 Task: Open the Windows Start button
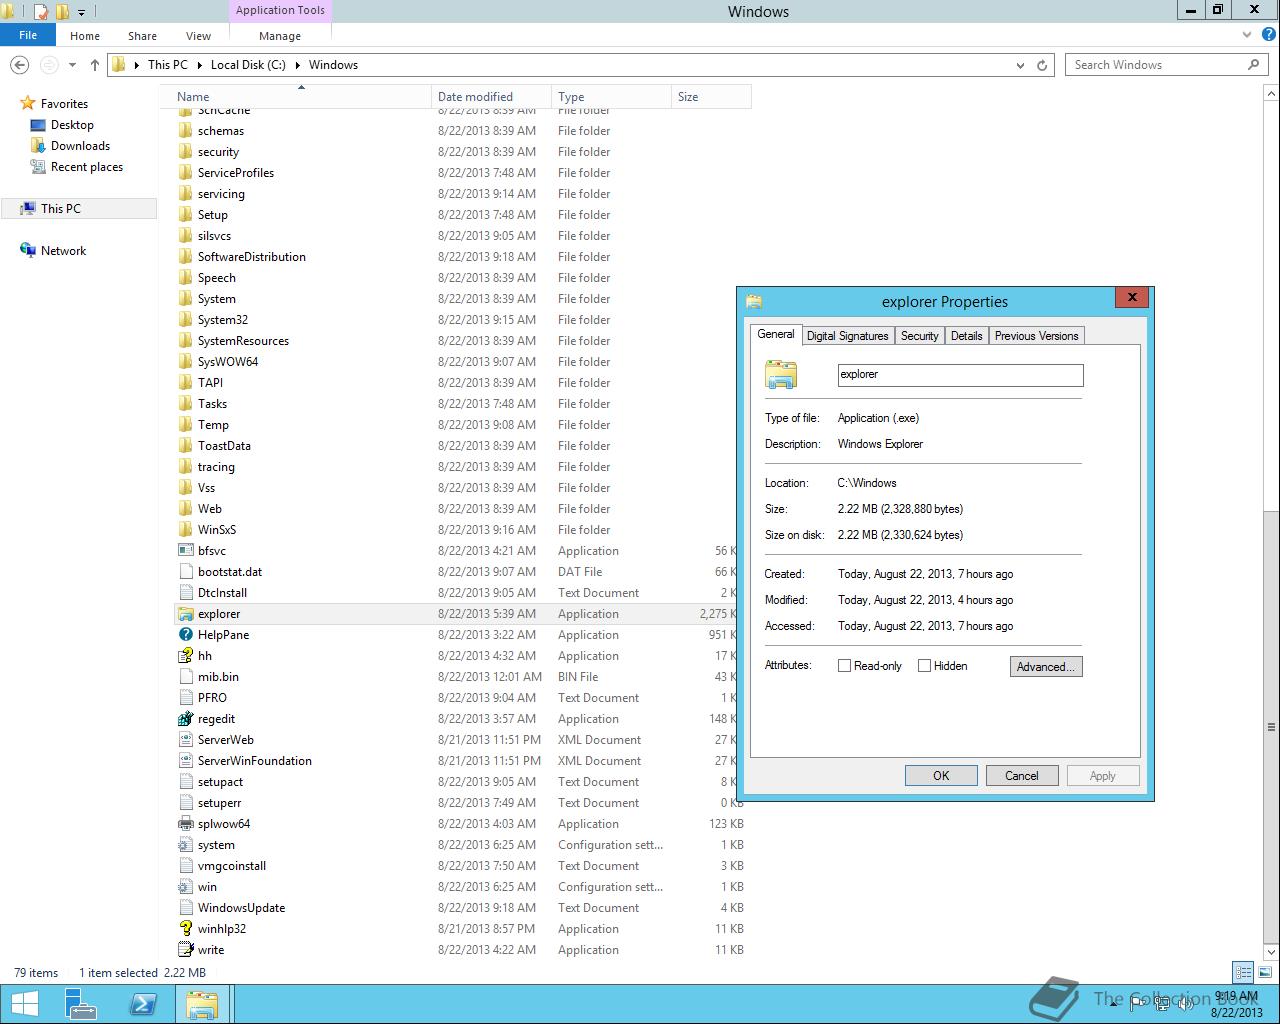pos(24,1004)
